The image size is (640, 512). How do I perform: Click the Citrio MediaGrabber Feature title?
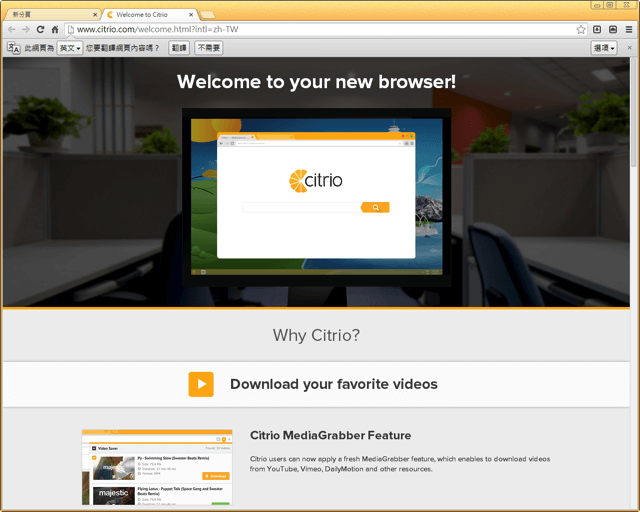[x=330, y=435]
